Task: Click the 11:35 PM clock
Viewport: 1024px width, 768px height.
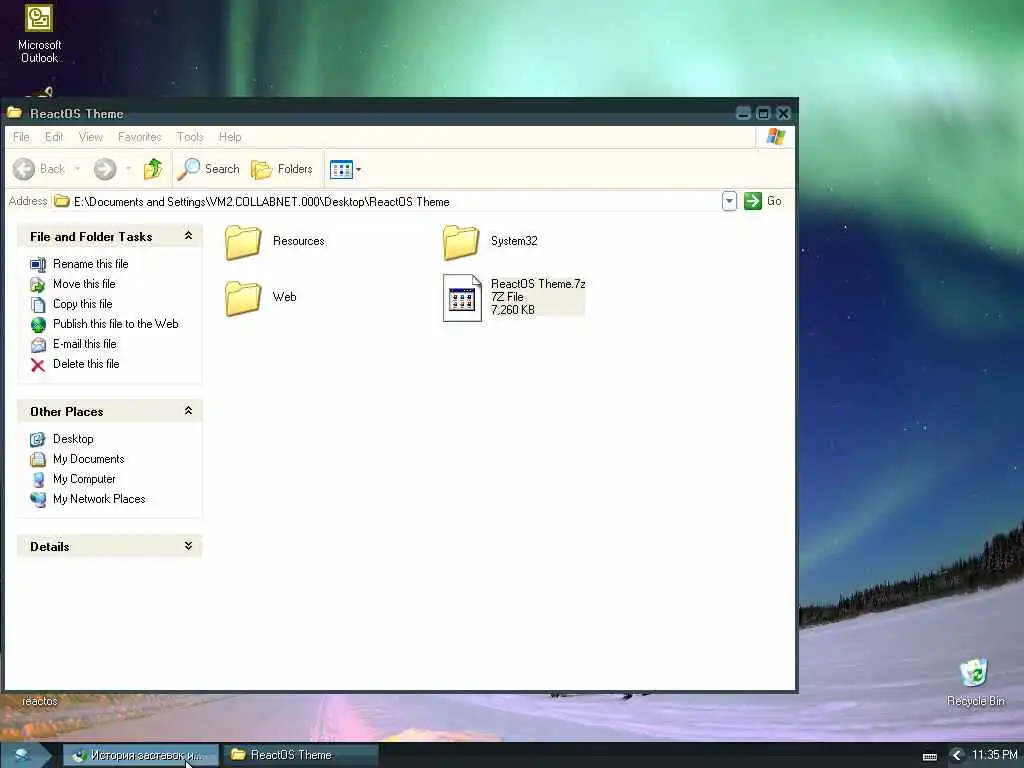Action: coord(994,755)
